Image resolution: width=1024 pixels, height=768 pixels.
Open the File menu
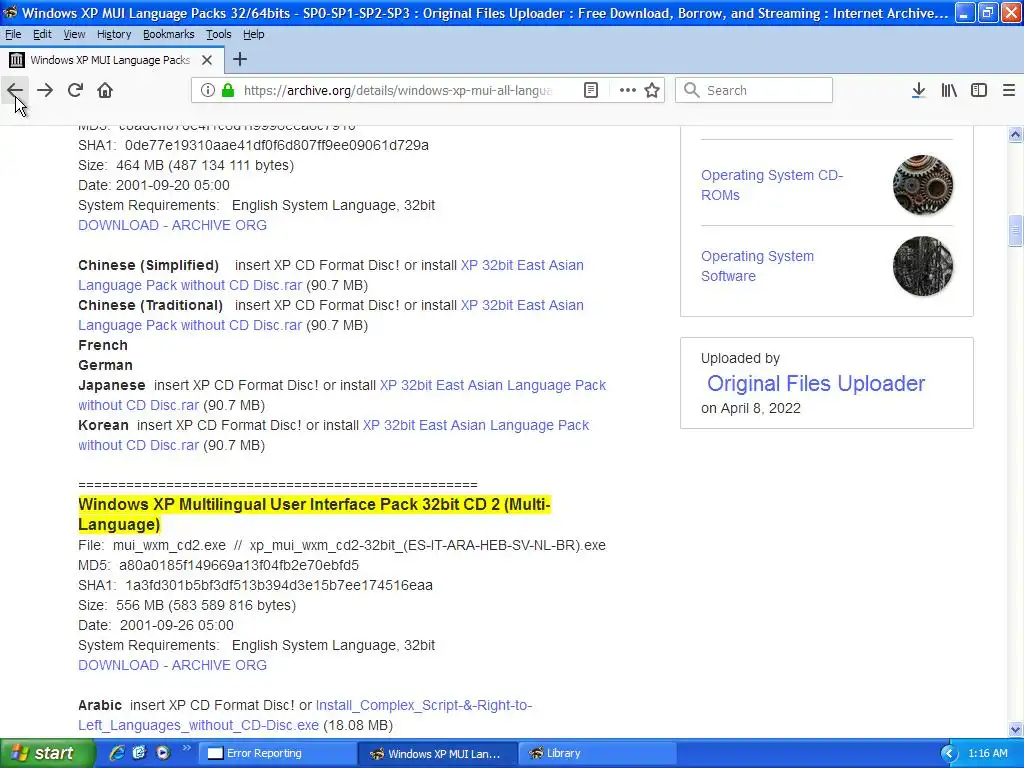13,34
